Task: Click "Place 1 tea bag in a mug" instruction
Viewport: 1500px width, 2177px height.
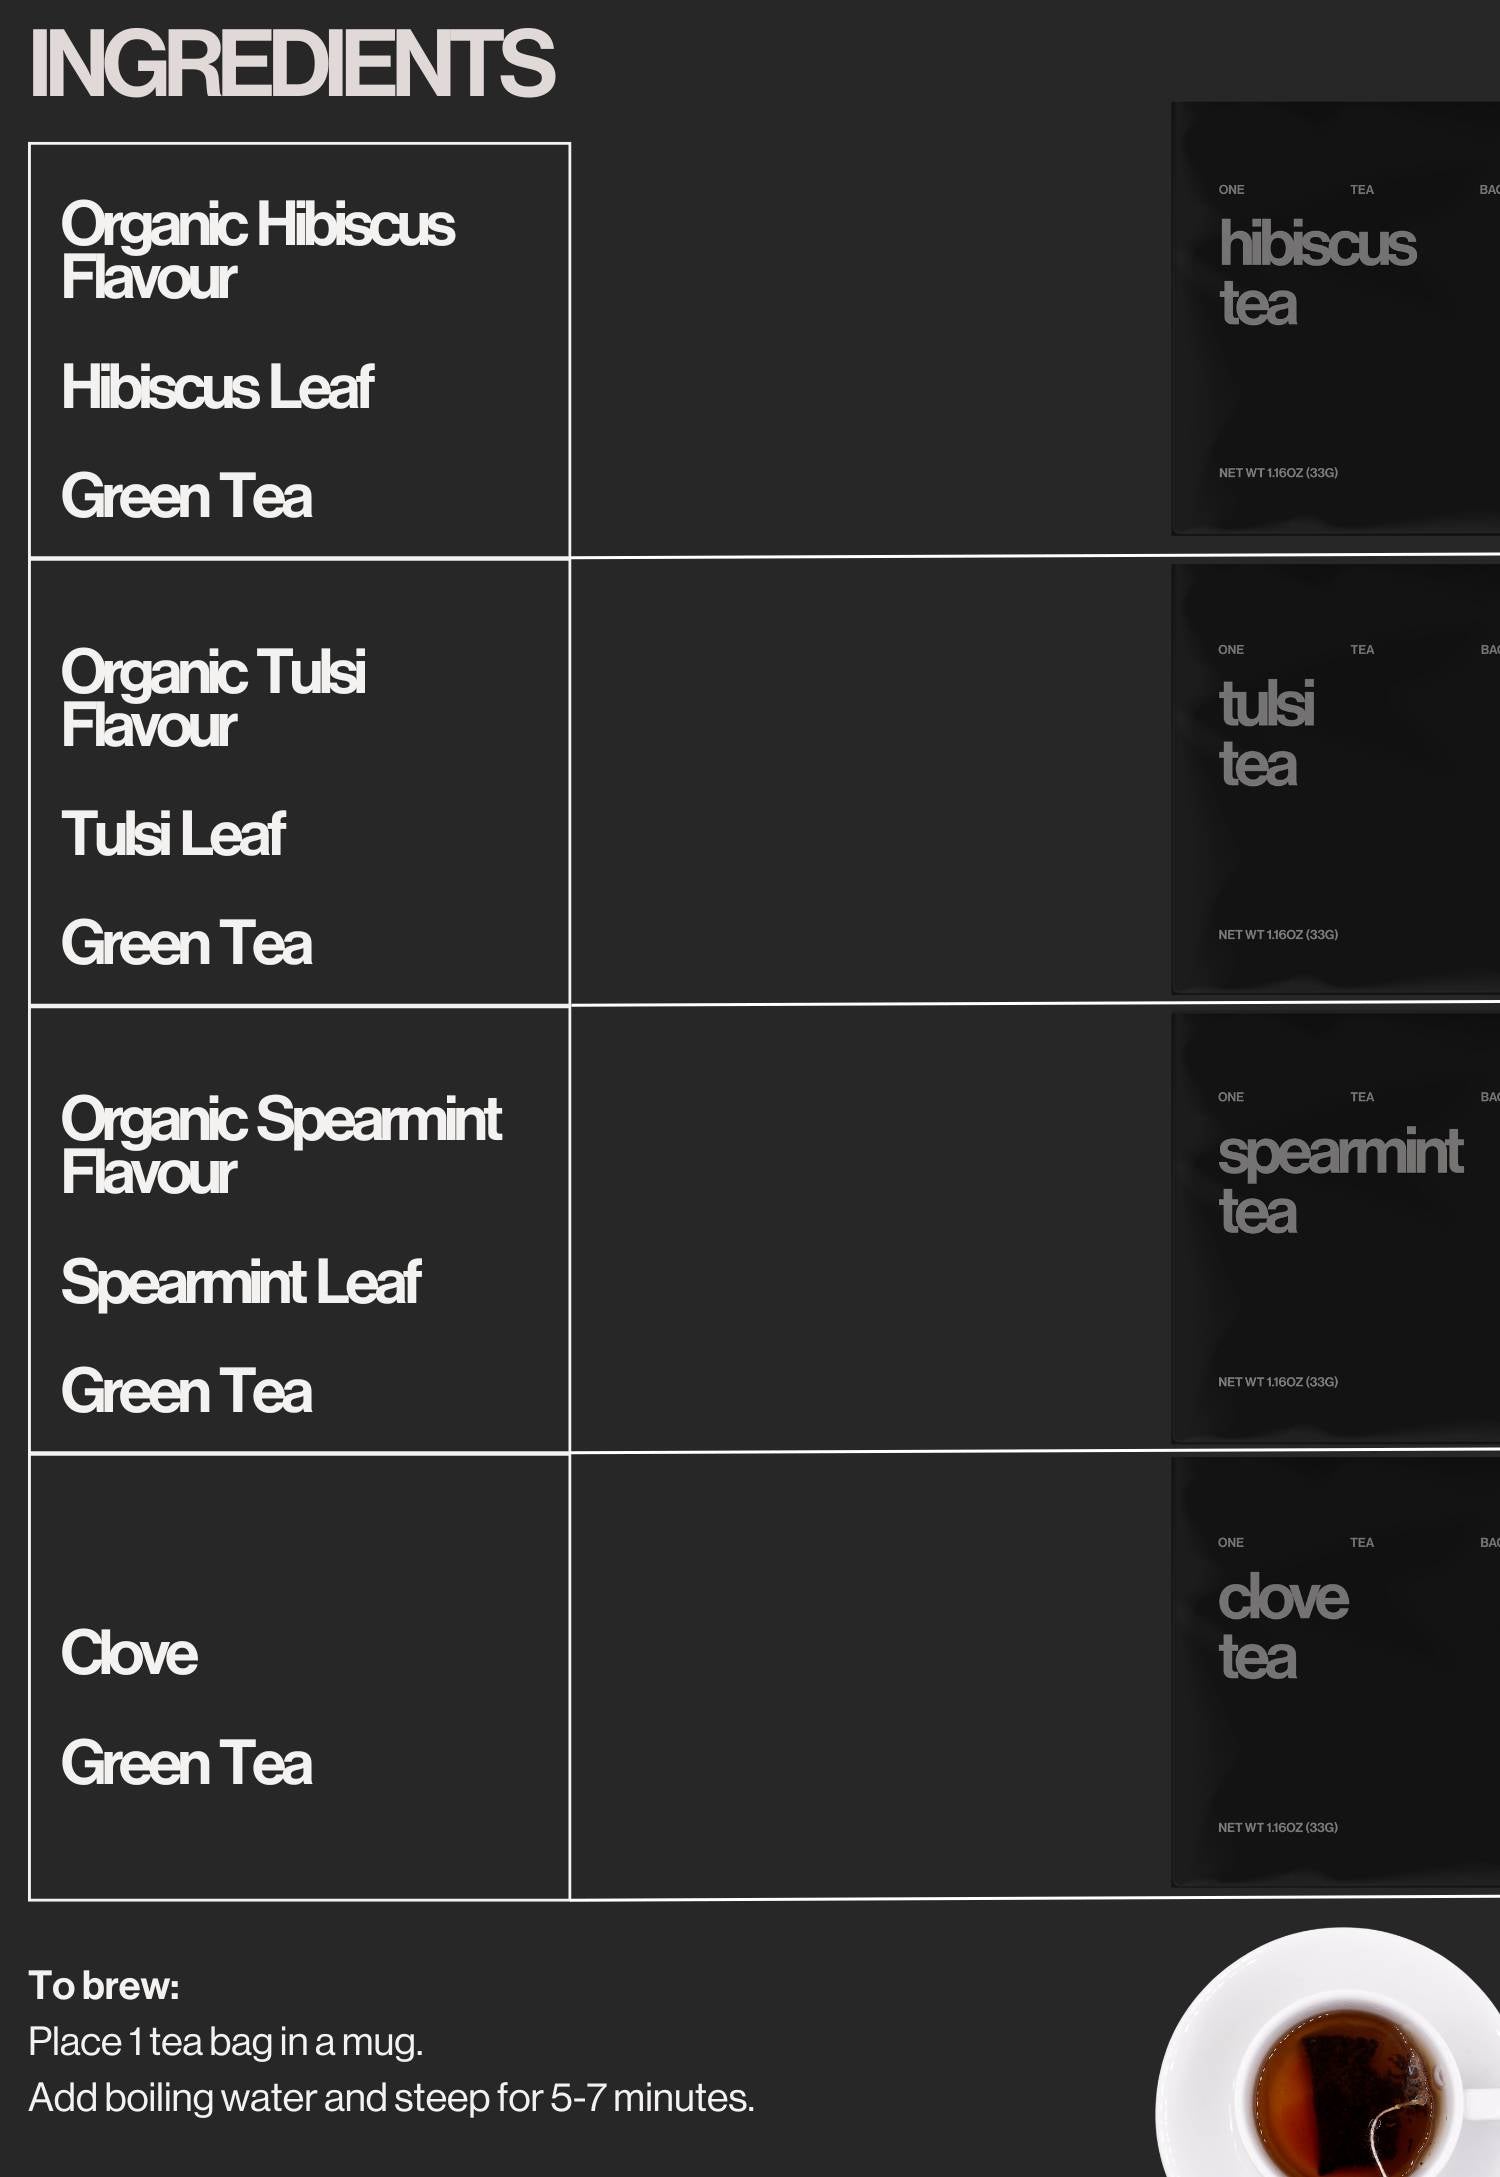Action: [226, 2041]
